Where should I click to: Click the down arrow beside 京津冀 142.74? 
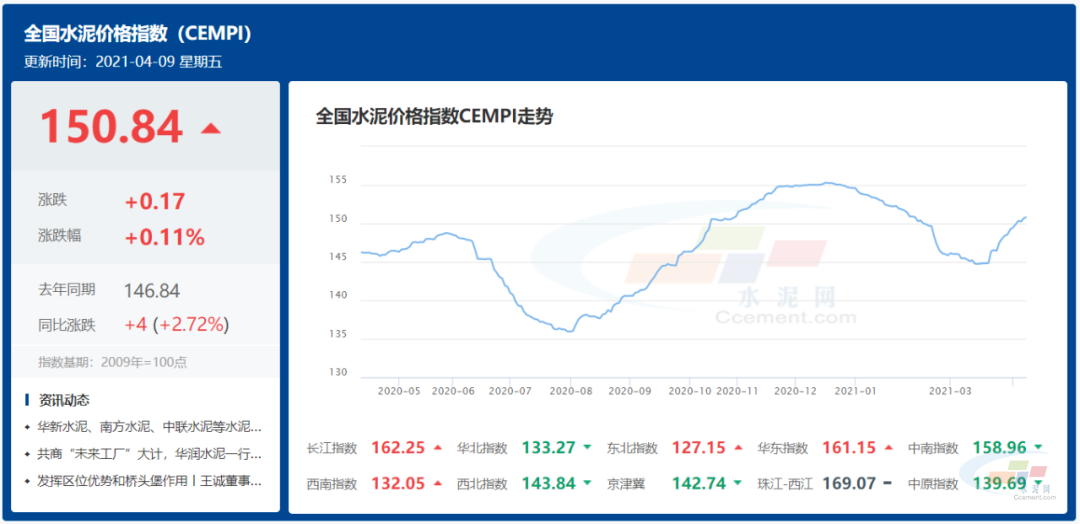[x=737, y=484]
